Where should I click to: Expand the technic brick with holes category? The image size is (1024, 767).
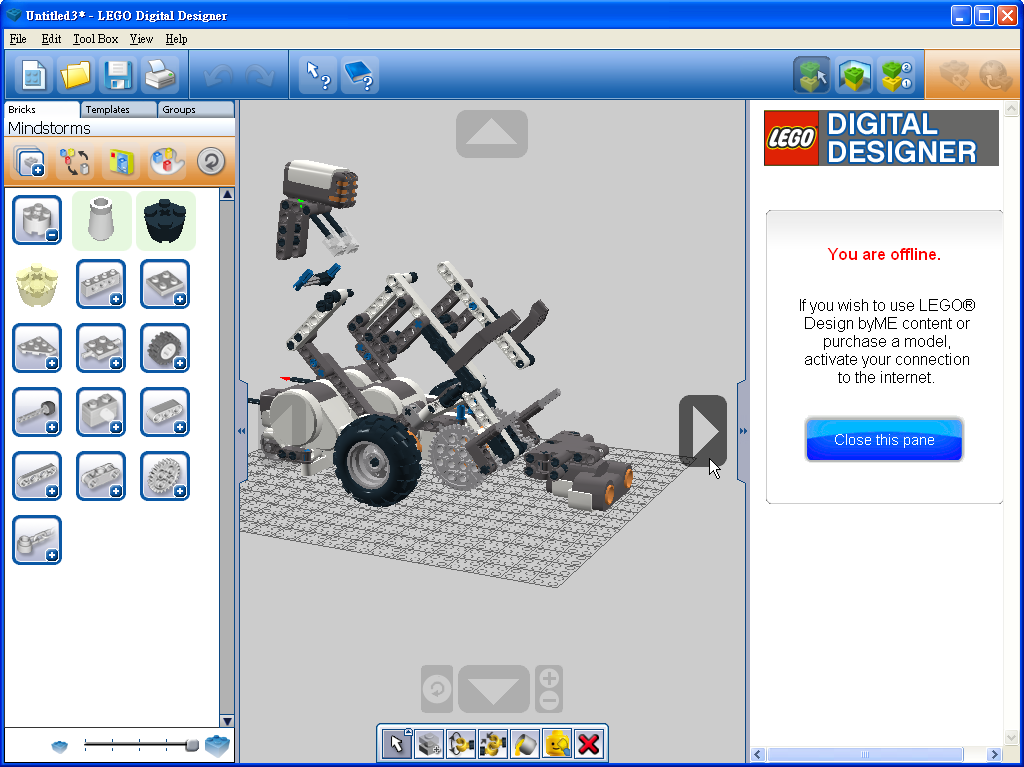point(101,284)
